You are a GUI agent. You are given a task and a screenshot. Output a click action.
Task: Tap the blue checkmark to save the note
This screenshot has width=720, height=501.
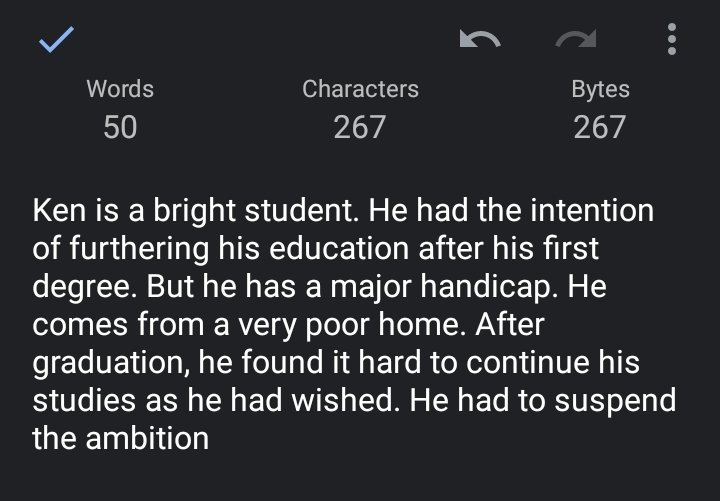click(56, 39)
